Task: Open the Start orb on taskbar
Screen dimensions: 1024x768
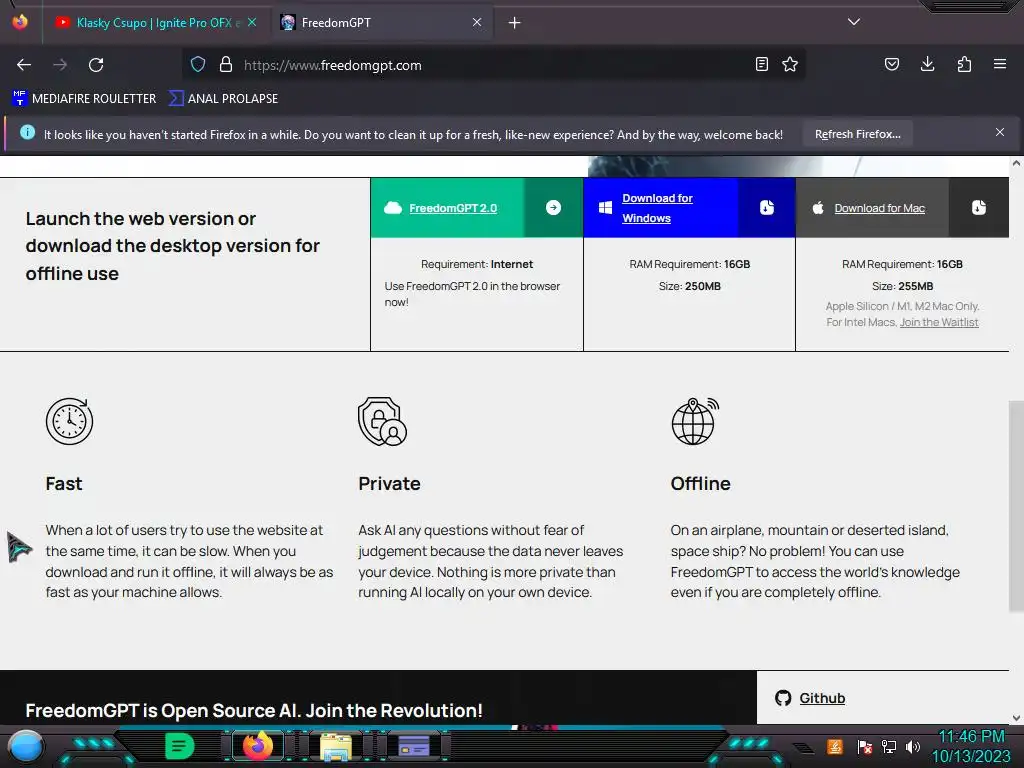Action: coord(26,747)
